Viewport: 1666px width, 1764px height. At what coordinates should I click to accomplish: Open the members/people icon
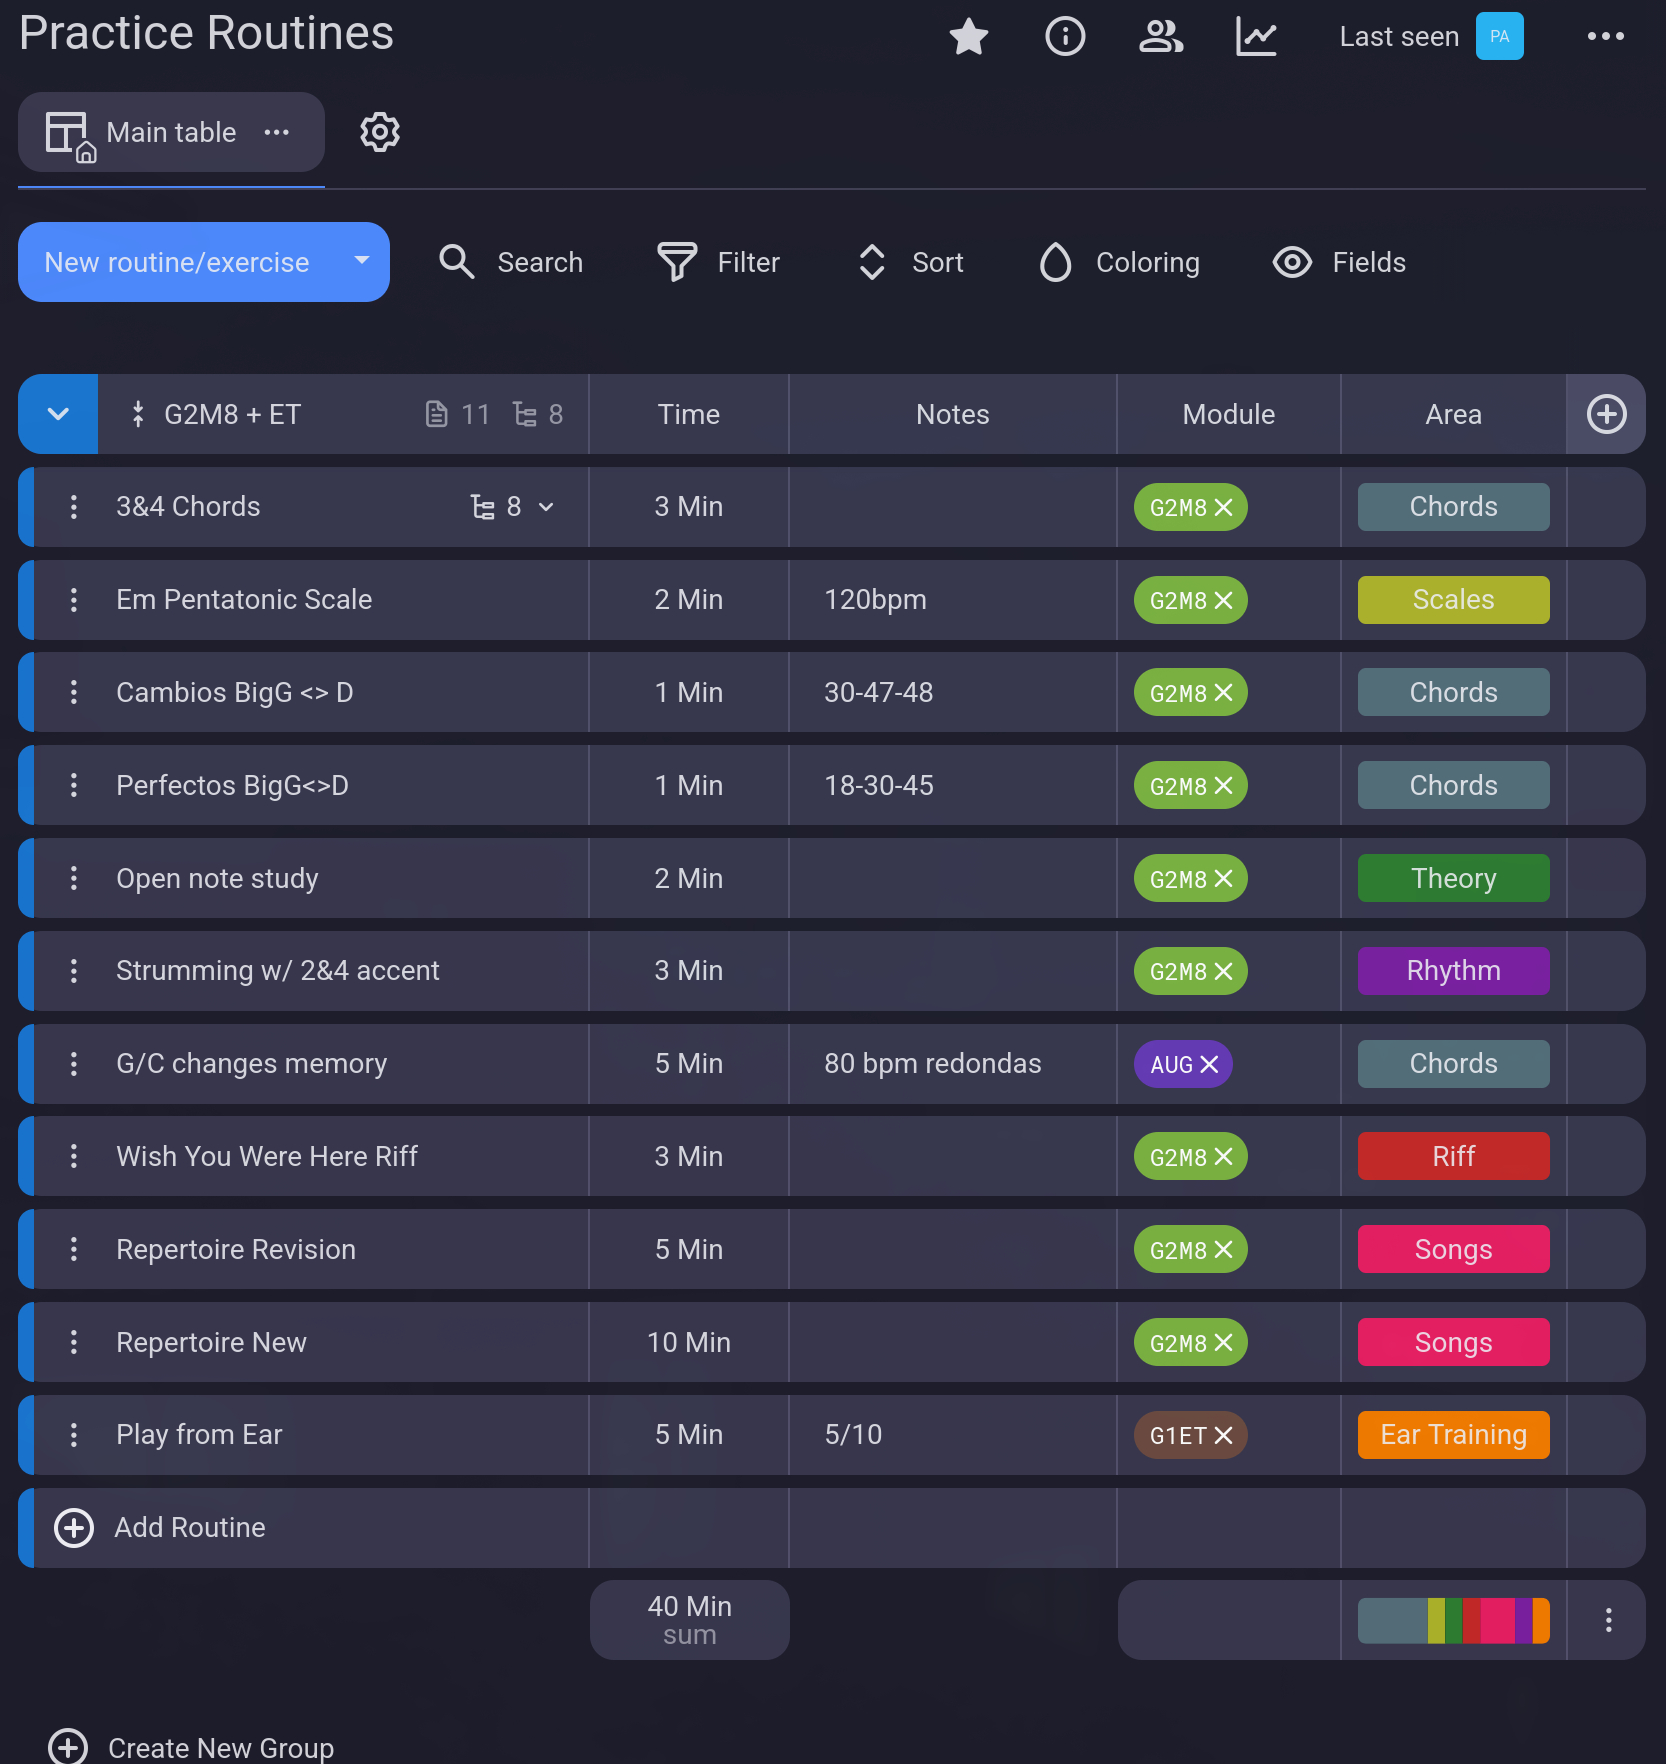tap(1161, 37)
